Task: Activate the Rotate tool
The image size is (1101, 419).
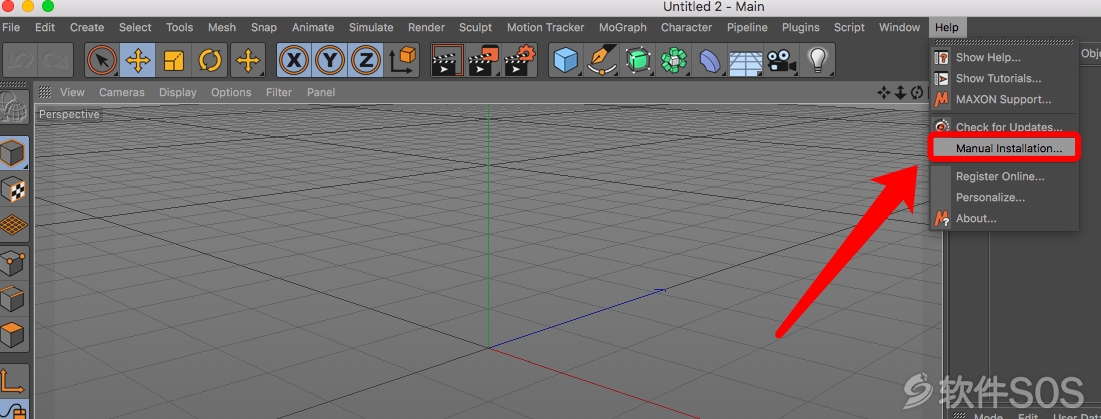Action: pos(210,60)
